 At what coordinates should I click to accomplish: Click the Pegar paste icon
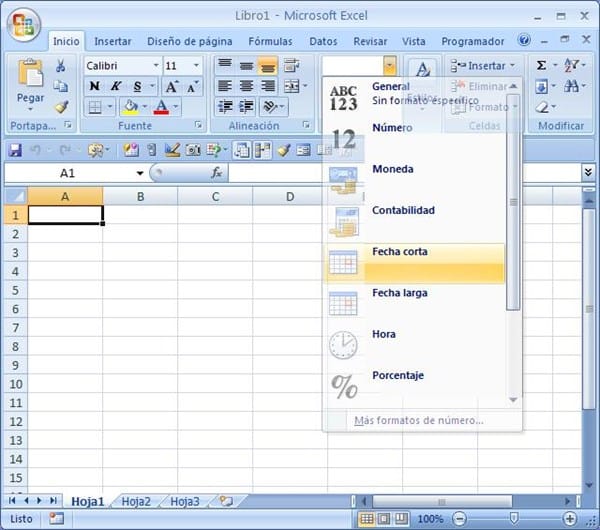(30, 73)
